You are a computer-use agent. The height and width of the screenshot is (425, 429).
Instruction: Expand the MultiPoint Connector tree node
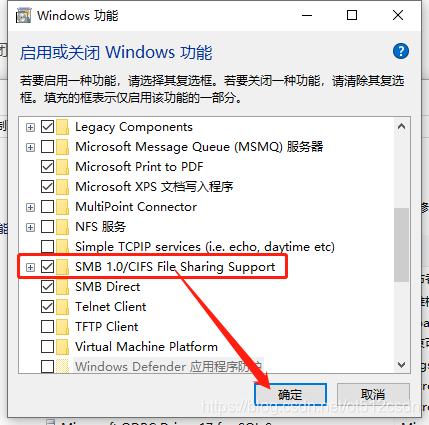[x=30, y=207]
